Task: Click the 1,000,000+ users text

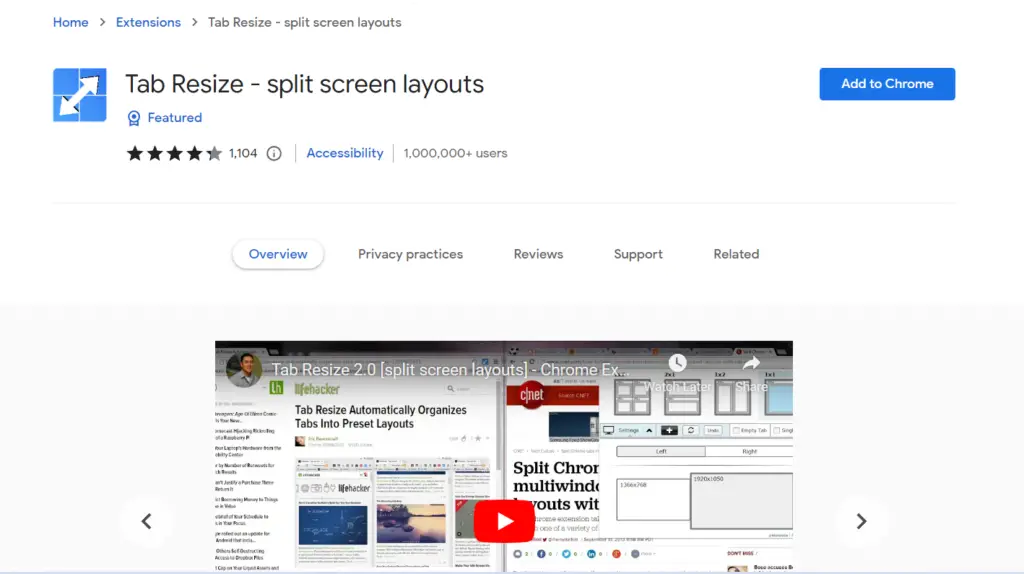Action: 455,153
